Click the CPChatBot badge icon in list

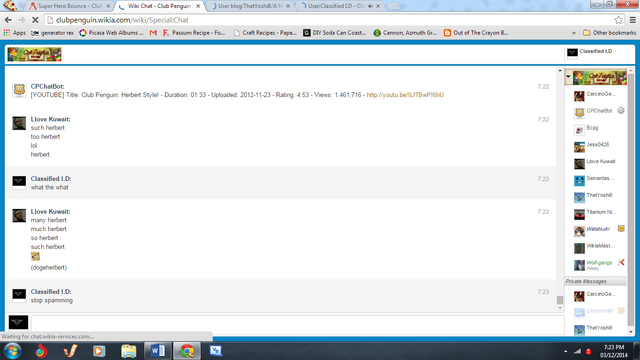pos(621,111)
